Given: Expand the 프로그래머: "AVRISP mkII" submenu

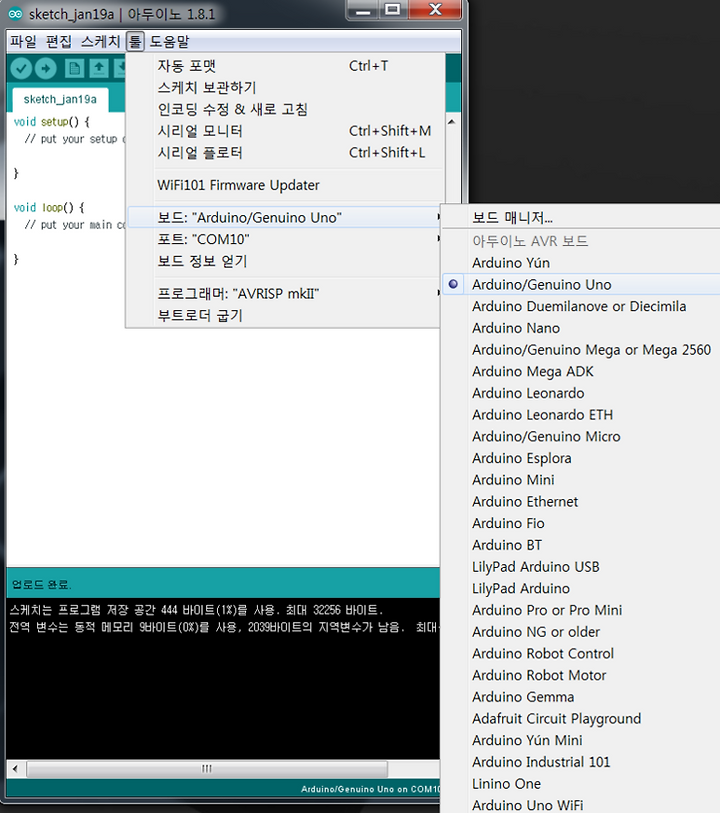Looking at the screenshot, I should click(x=285, y=293).
